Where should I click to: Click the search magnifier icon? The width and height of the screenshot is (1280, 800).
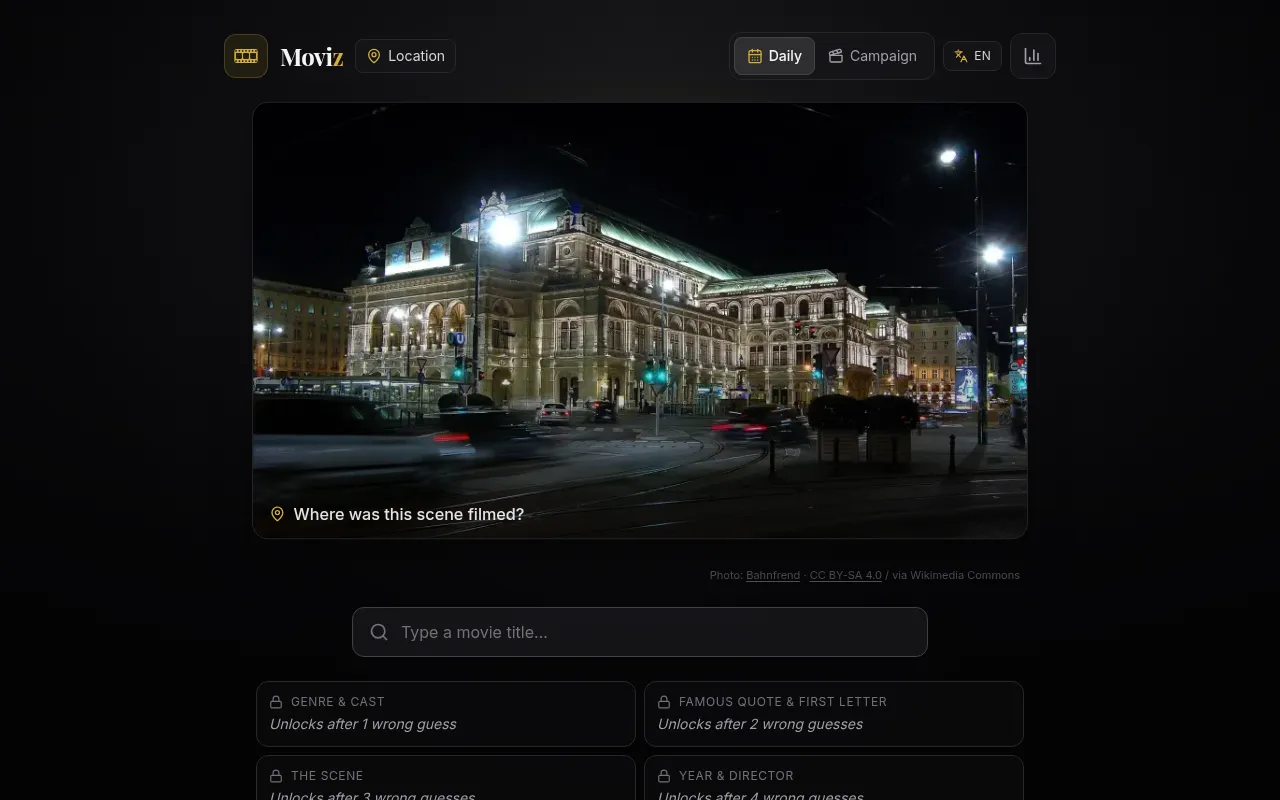point(379,632)
